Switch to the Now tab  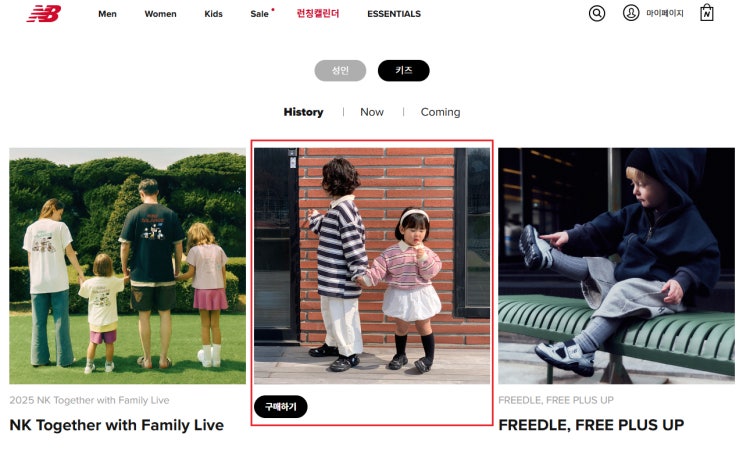coord(372,112)
